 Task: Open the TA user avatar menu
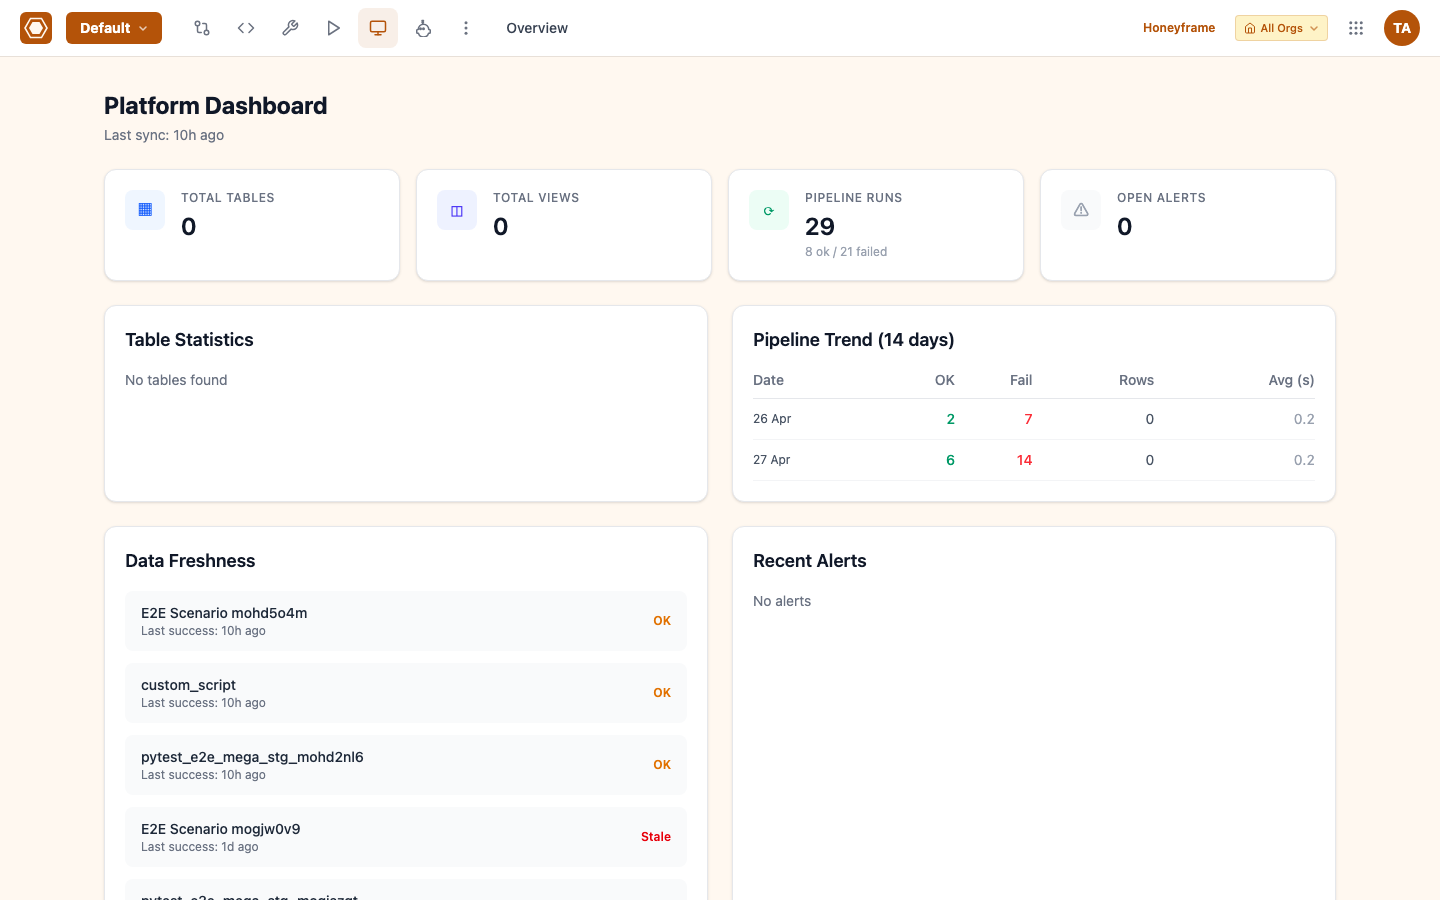(x=1402, y=28)
